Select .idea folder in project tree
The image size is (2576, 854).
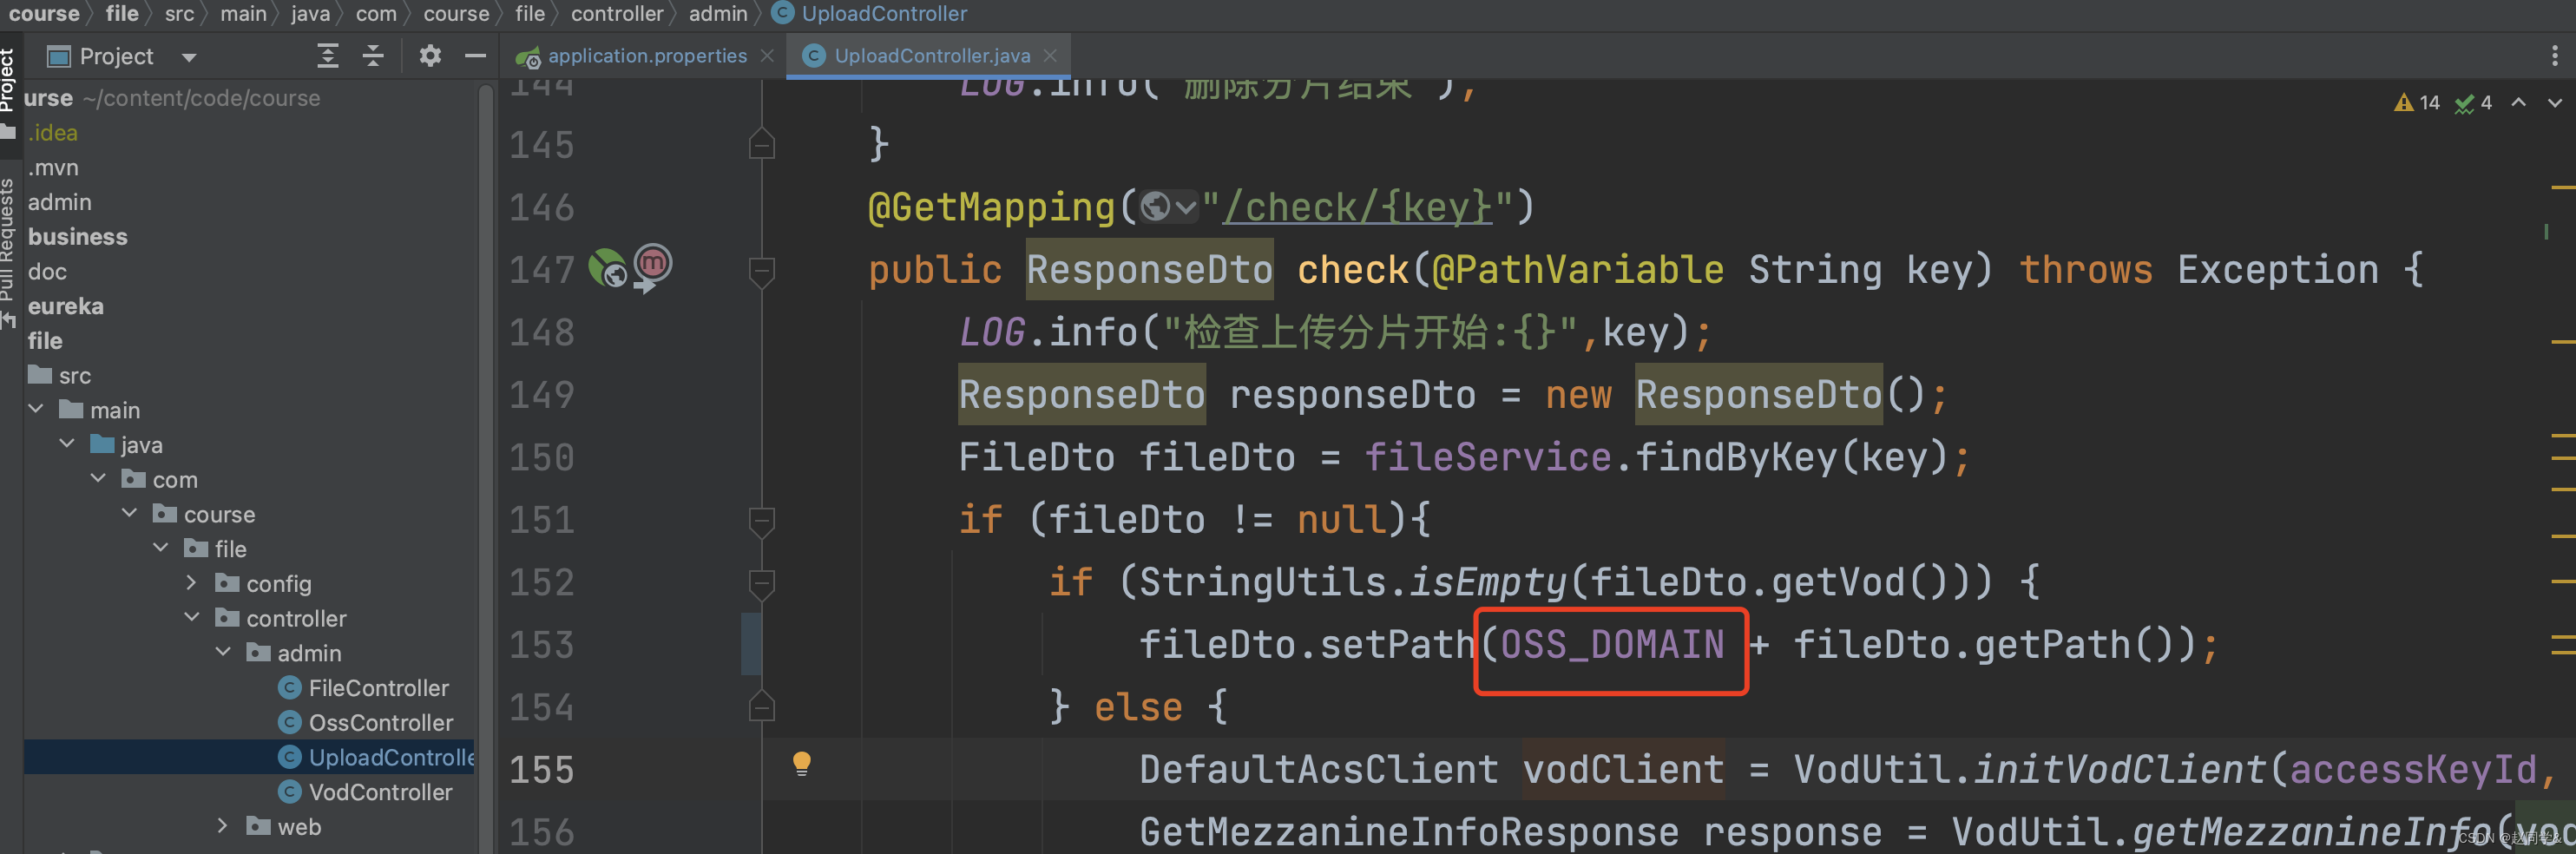click(x=53, y=133)
